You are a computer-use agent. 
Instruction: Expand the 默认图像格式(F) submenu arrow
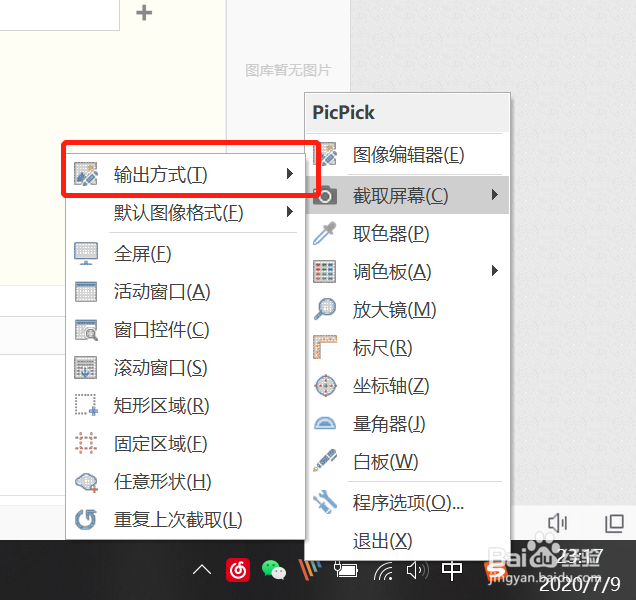tap(289, 211)
